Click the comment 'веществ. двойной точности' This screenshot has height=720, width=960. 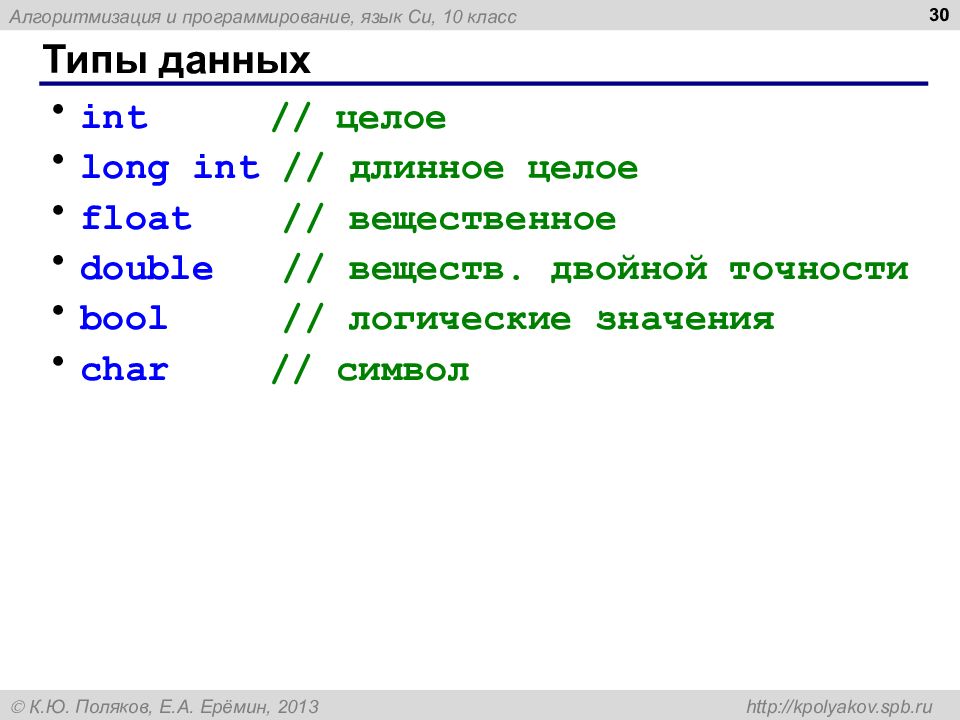[x=628, y=269]
